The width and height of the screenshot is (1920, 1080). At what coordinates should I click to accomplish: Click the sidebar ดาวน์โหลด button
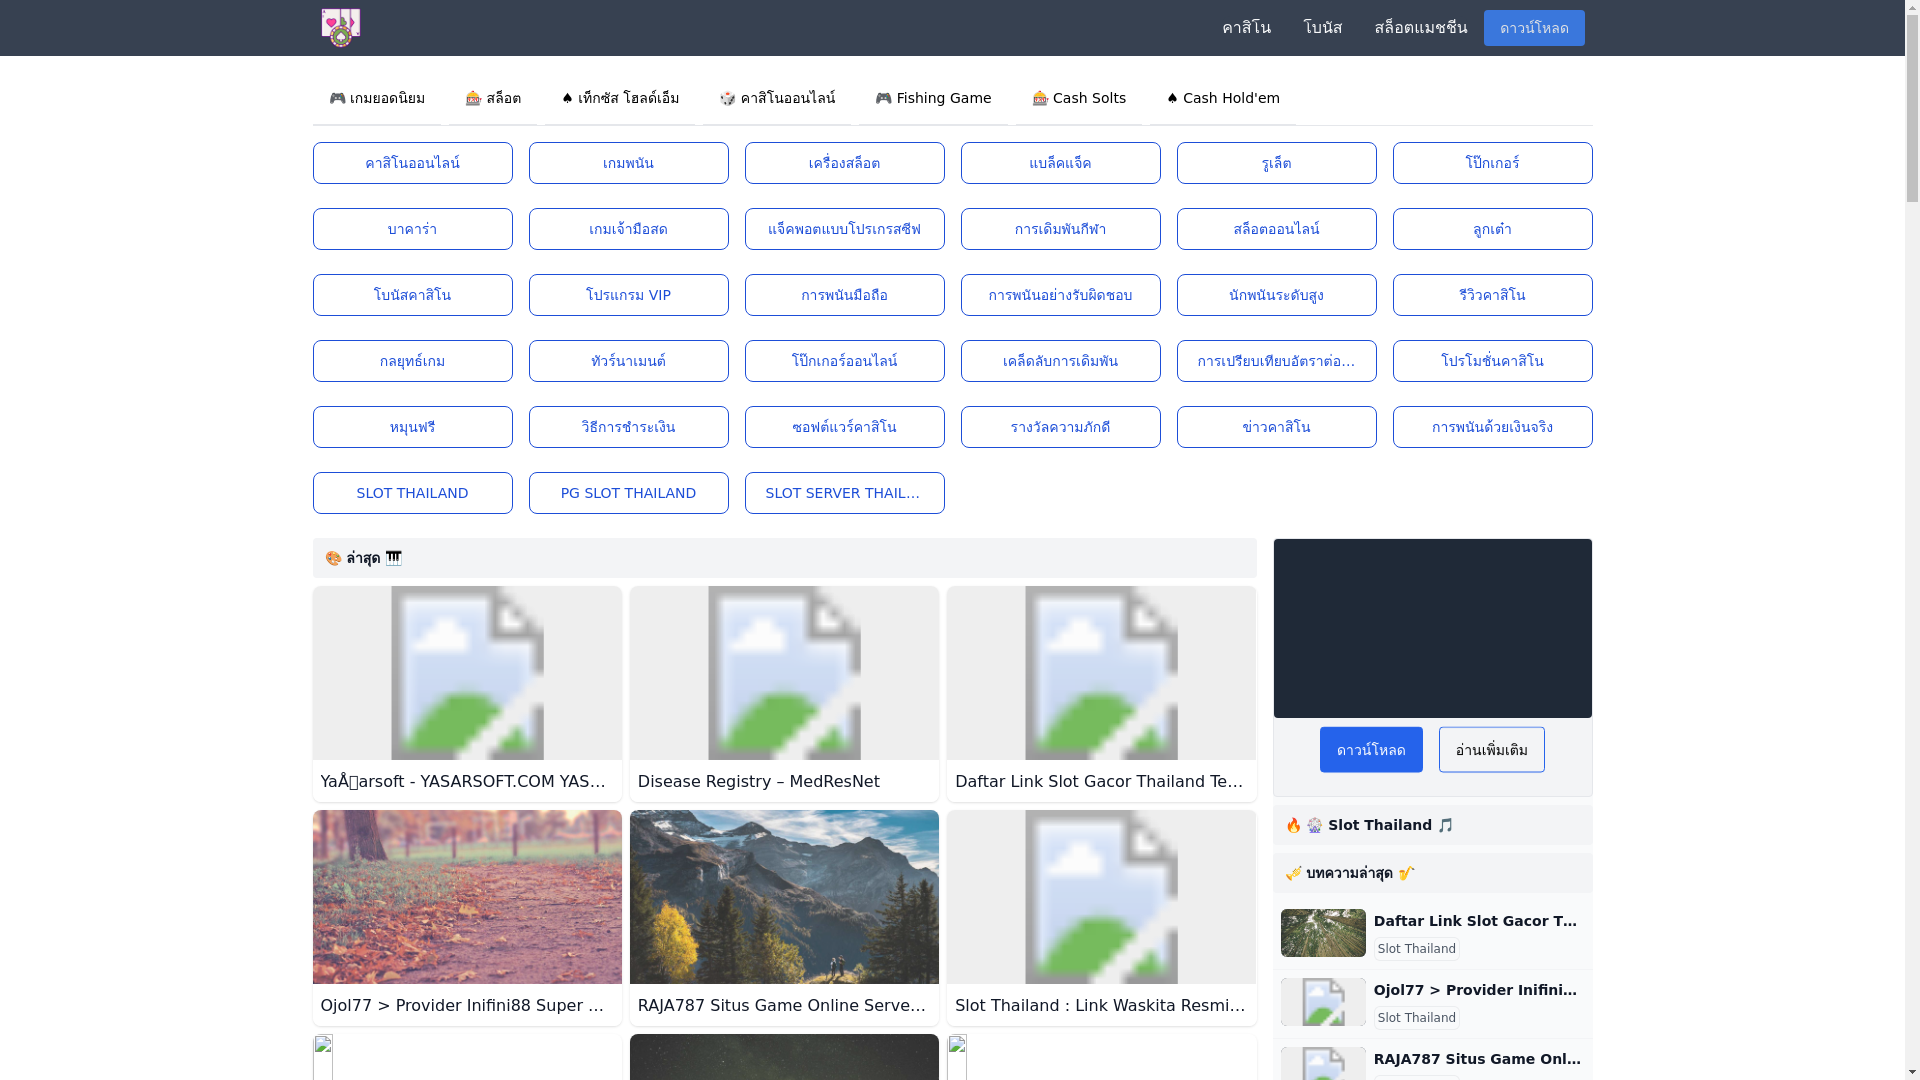click(1371, 750)
